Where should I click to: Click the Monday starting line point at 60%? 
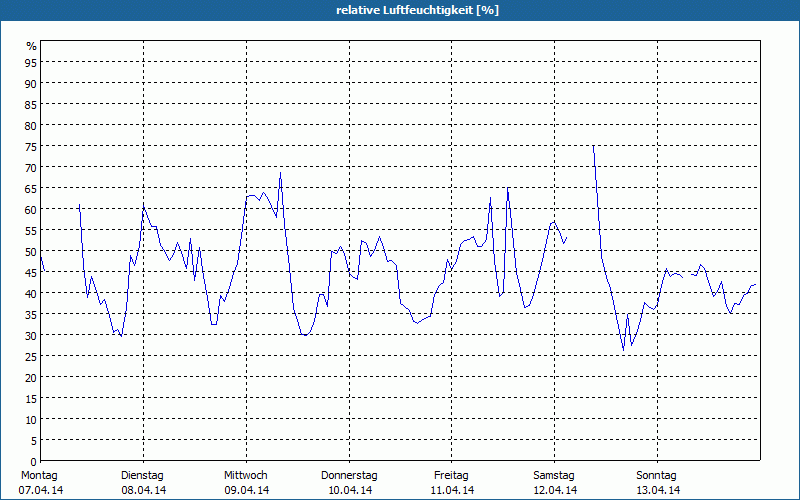(x=80, y=205)
